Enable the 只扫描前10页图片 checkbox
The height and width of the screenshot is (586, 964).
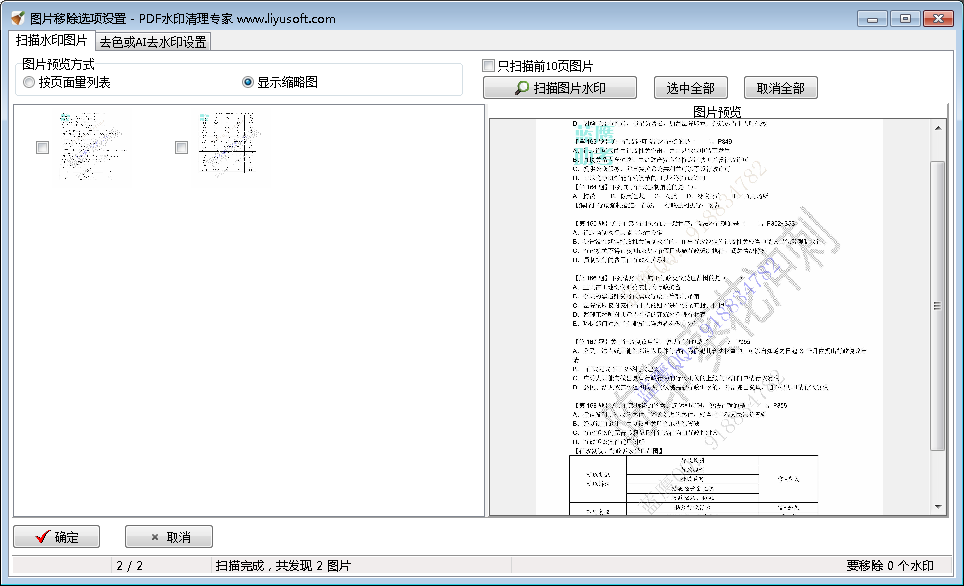click(x=489, y=63)
